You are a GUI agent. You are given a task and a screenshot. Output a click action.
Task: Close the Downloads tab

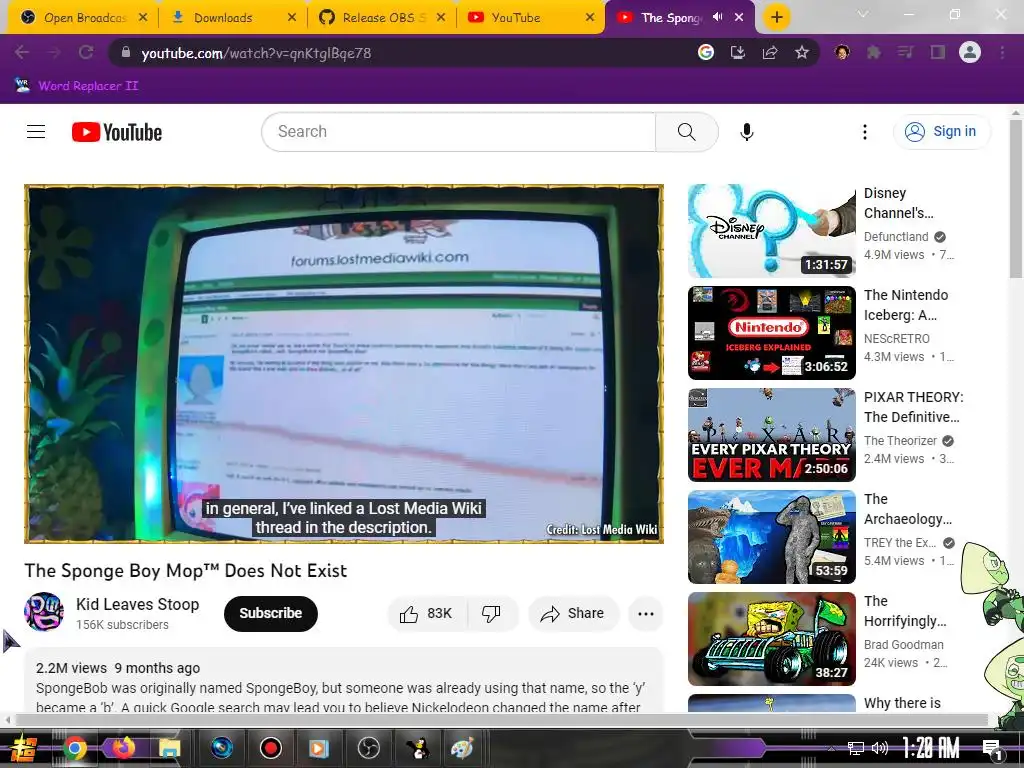(x=292, y=18)
